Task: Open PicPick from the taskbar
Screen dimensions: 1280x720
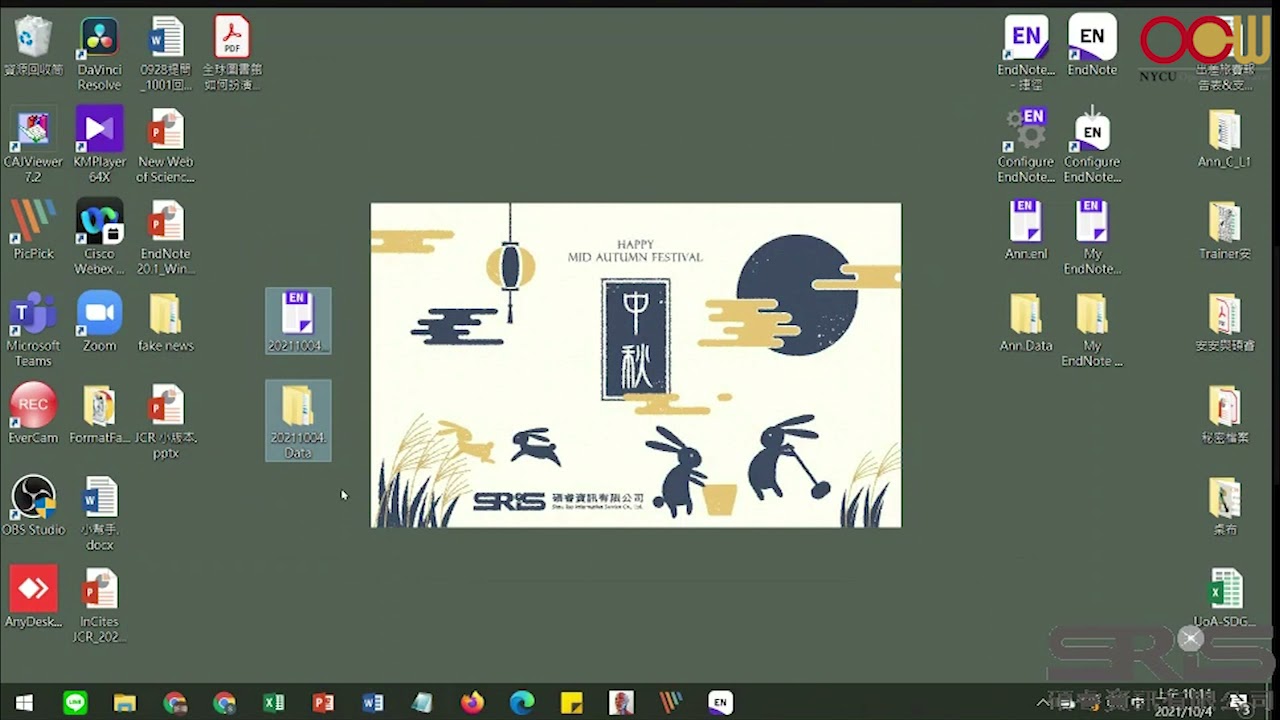Action: coord(670,703)
